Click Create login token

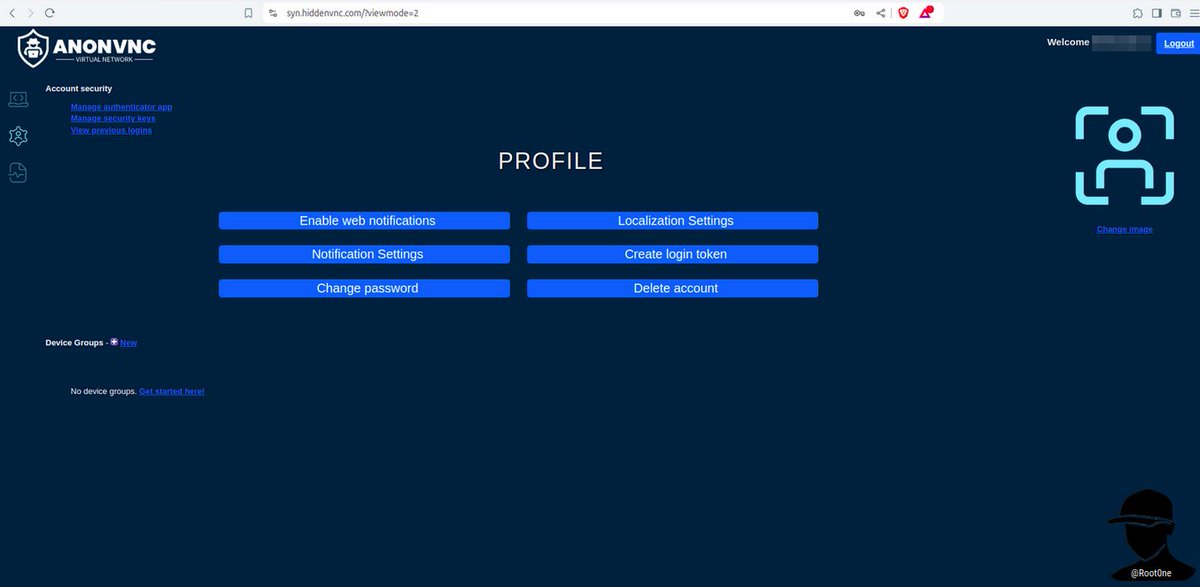point(672,254)
